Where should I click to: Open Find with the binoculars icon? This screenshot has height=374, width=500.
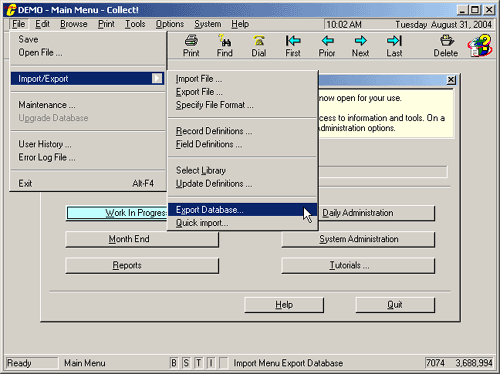224,41
